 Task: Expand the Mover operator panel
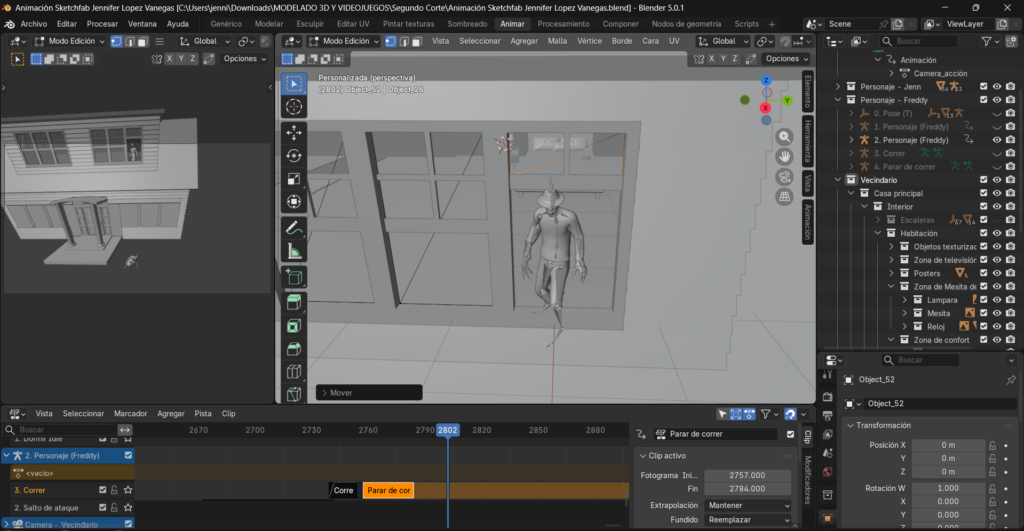[369, 393]
